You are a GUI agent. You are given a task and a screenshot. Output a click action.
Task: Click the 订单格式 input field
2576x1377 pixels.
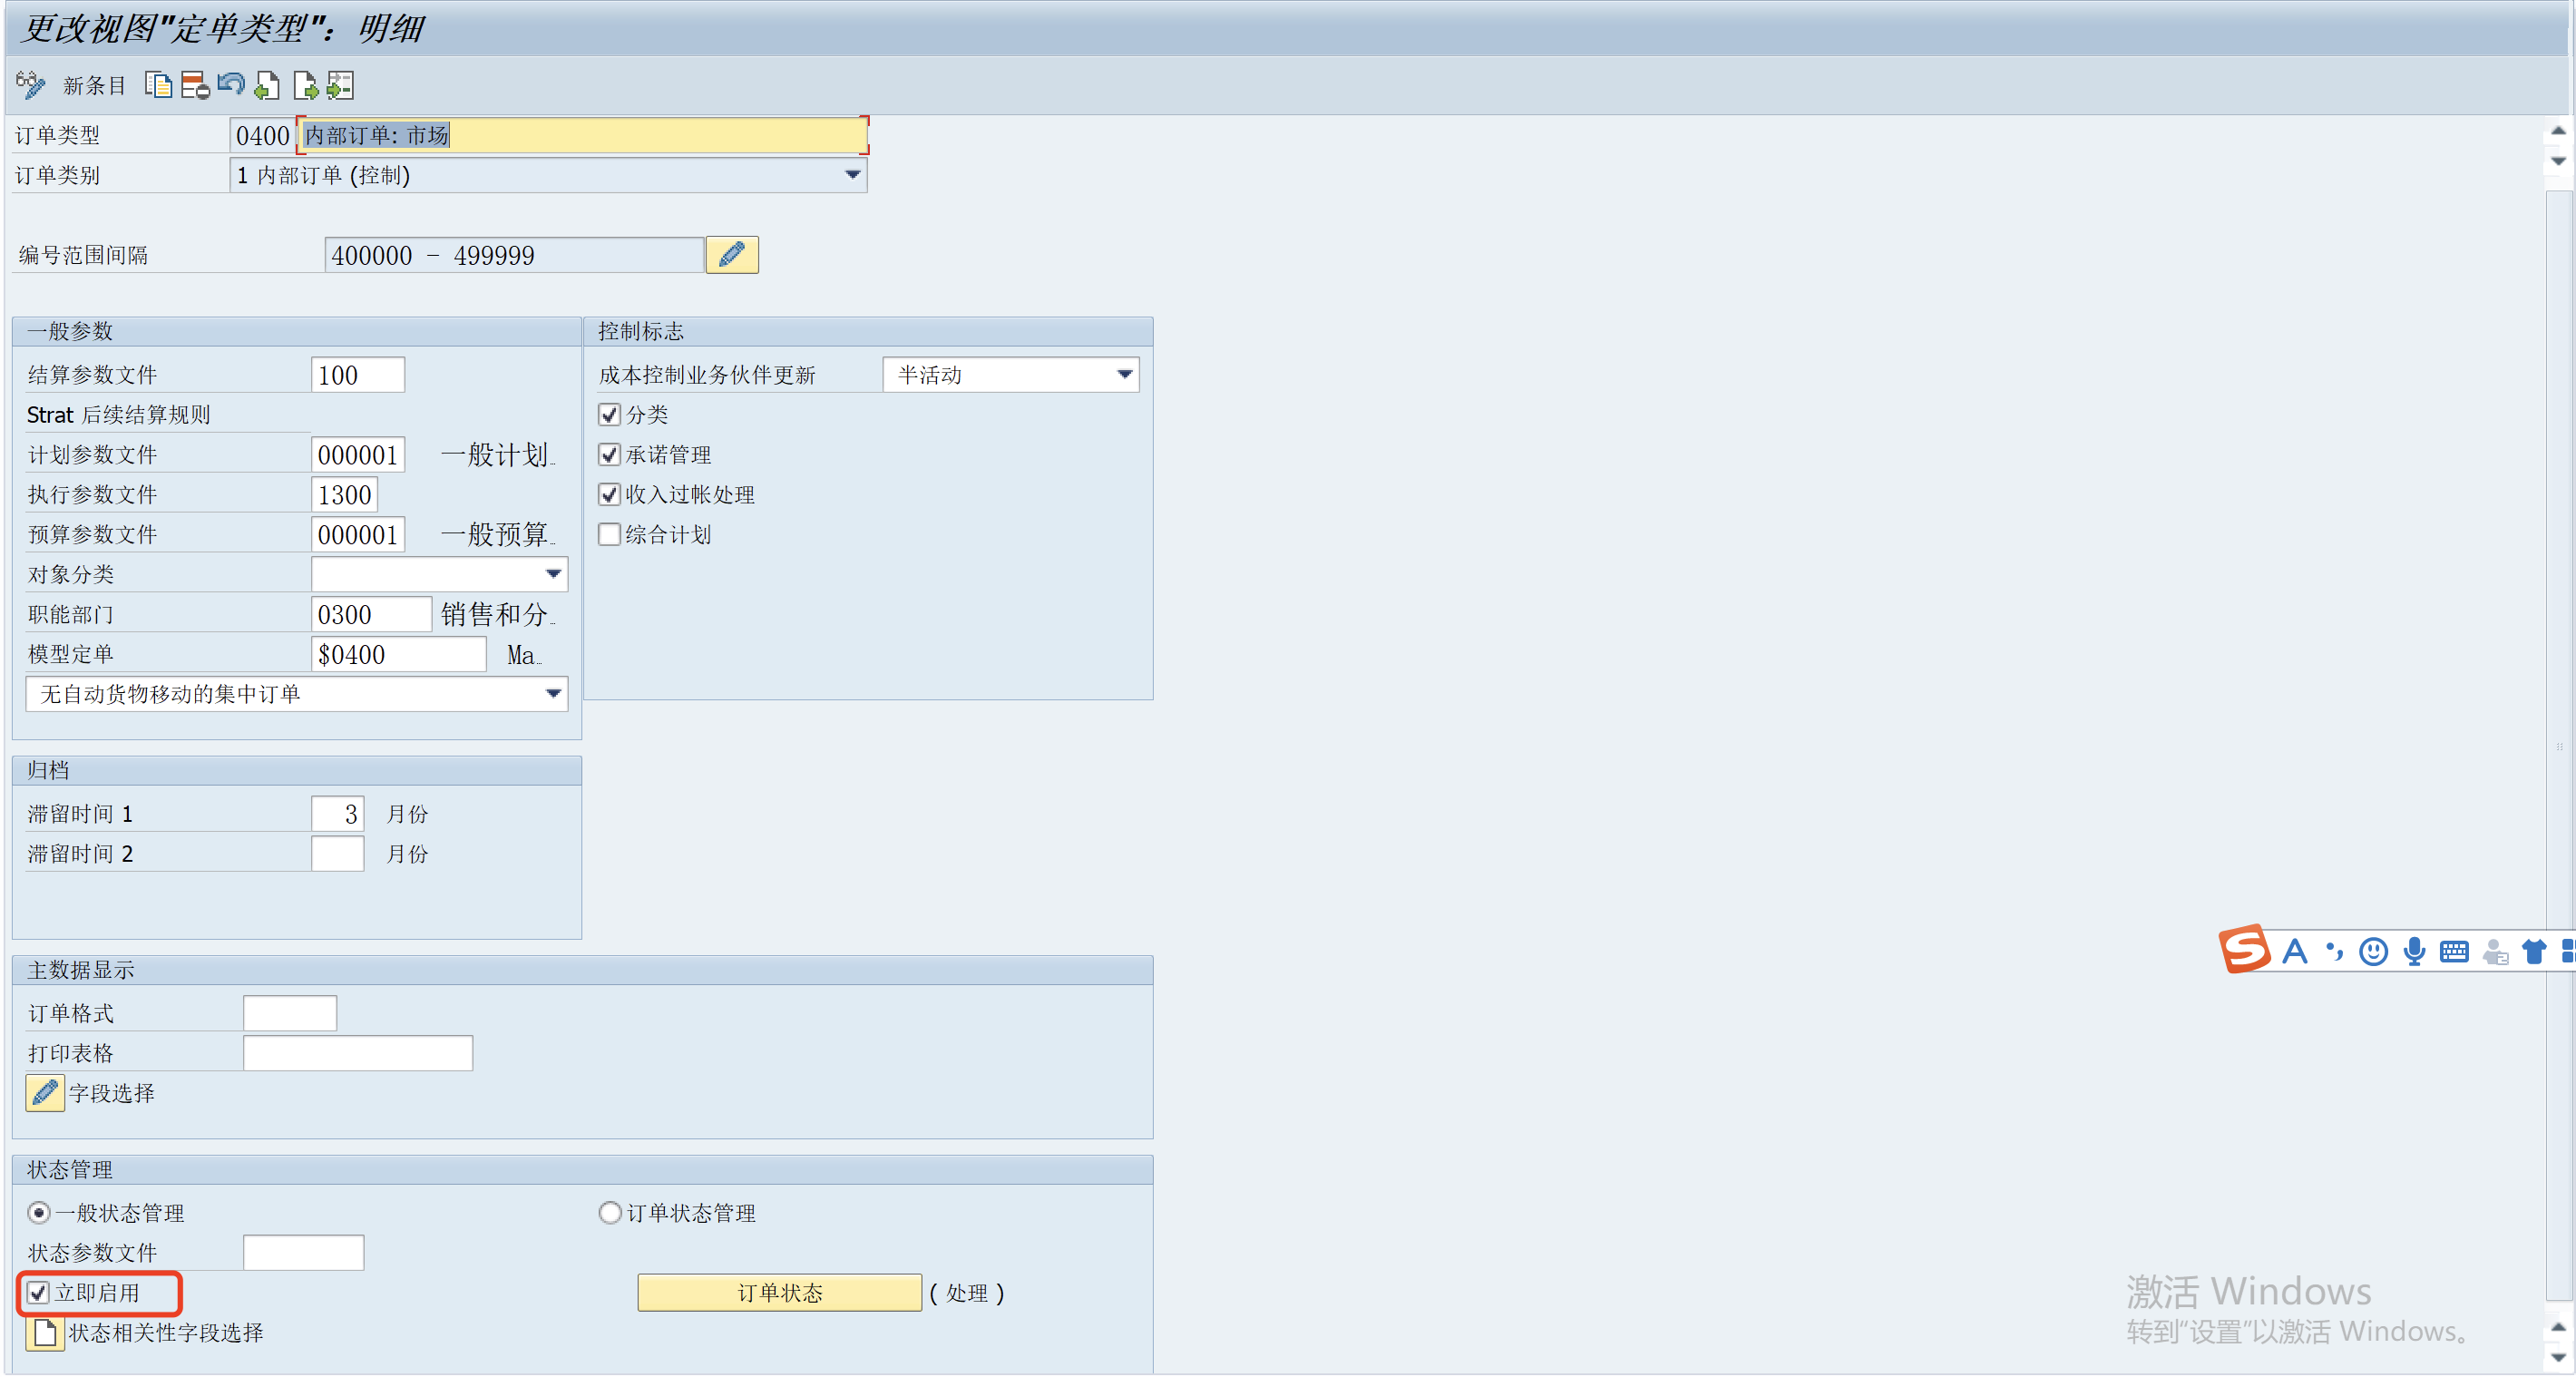(x=290, y=1013)
